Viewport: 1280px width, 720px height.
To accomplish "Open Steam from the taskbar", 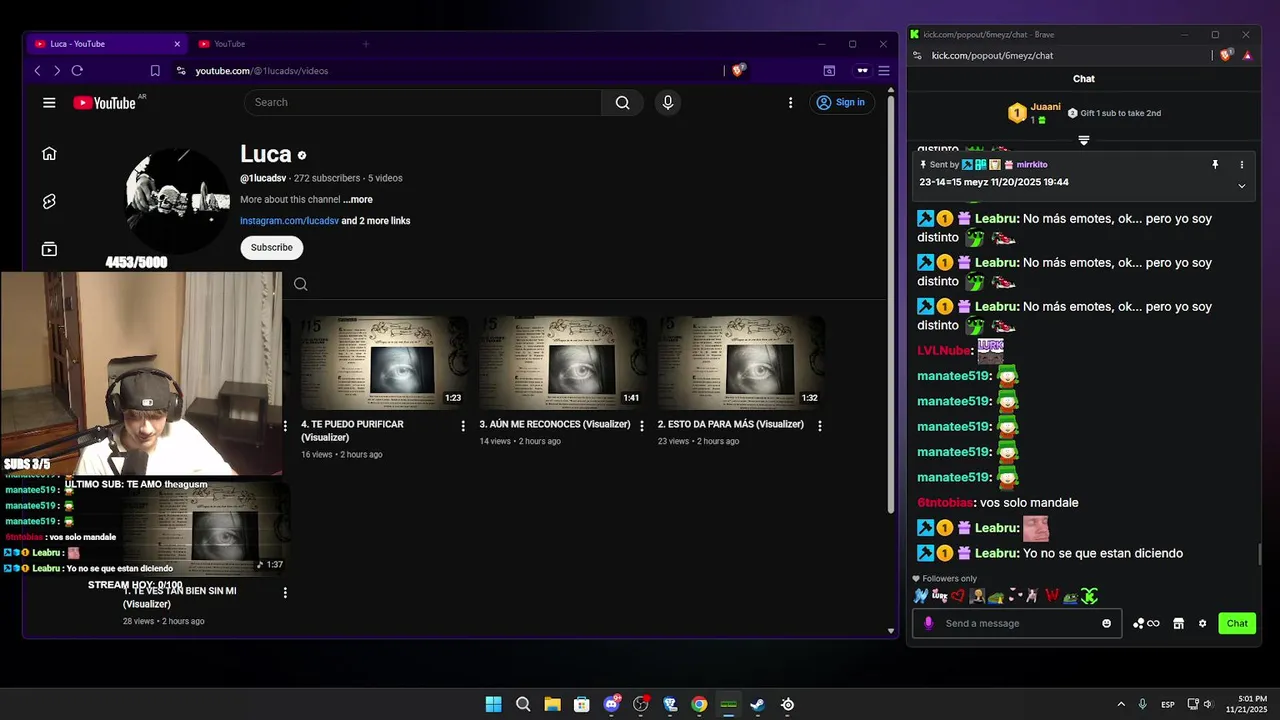I will click(758, 704).
